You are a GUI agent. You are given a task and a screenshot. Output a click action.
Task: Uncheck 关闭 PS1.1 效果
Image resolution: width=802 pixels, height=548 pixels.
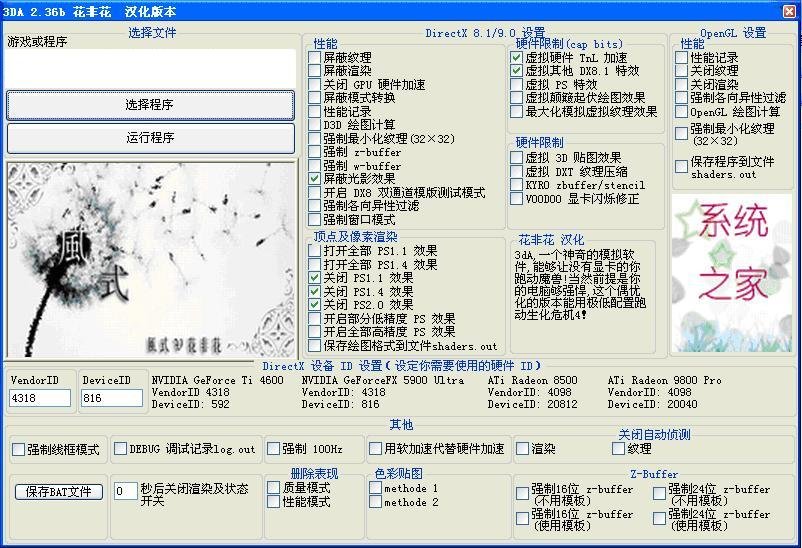click(x=315, y=278)
